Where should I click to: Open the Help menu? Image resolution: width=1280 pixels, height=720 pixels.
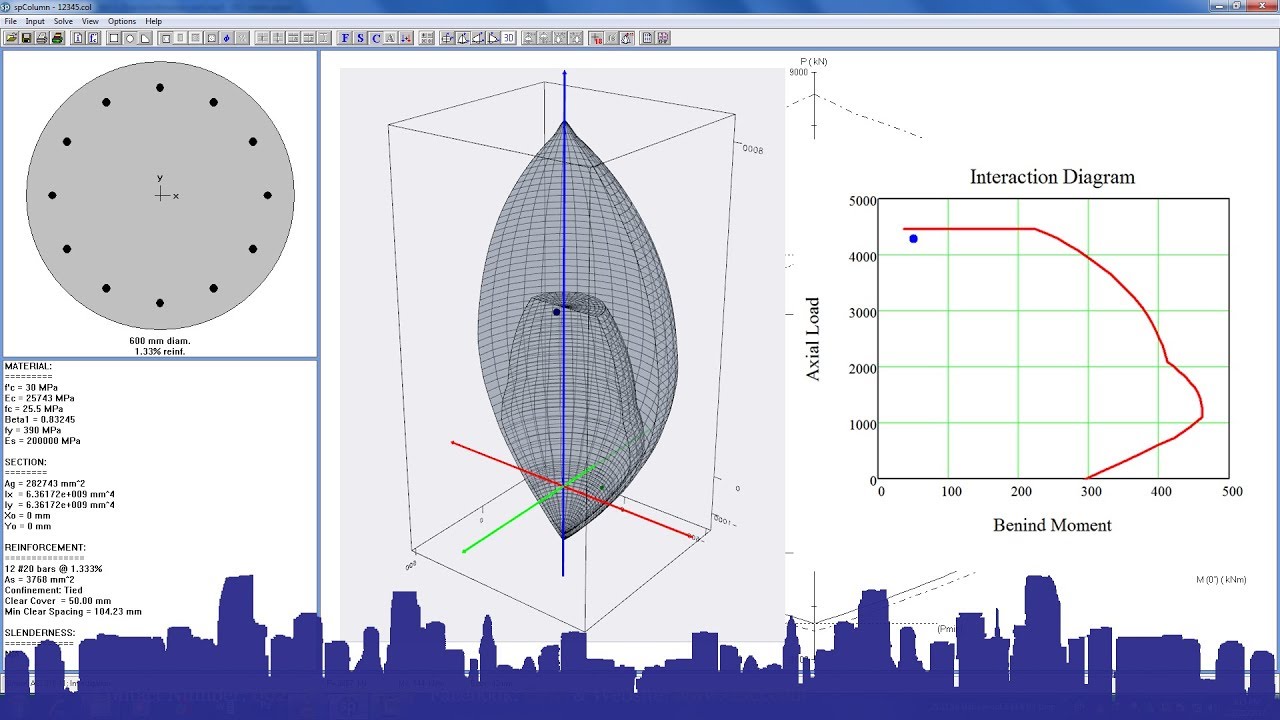pyautogui.click(x=153, y=20)
